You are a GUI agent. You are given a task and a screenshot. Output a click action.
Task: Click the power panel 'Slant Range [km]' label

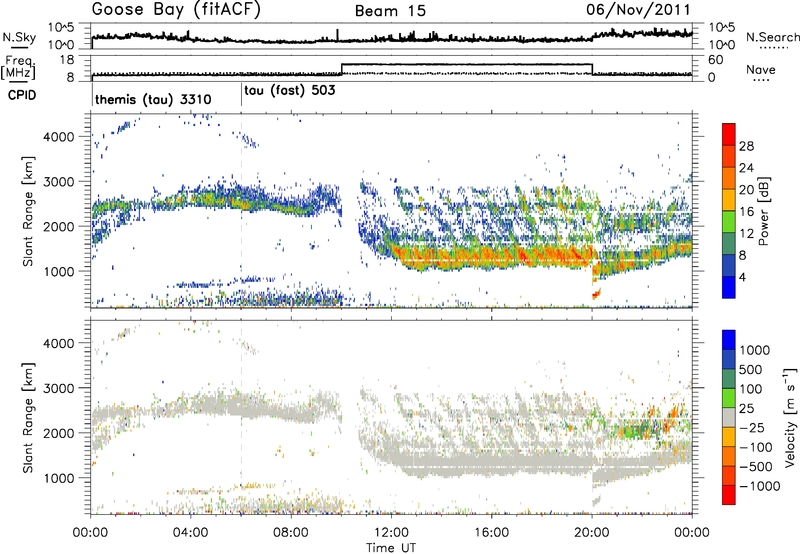28,211
